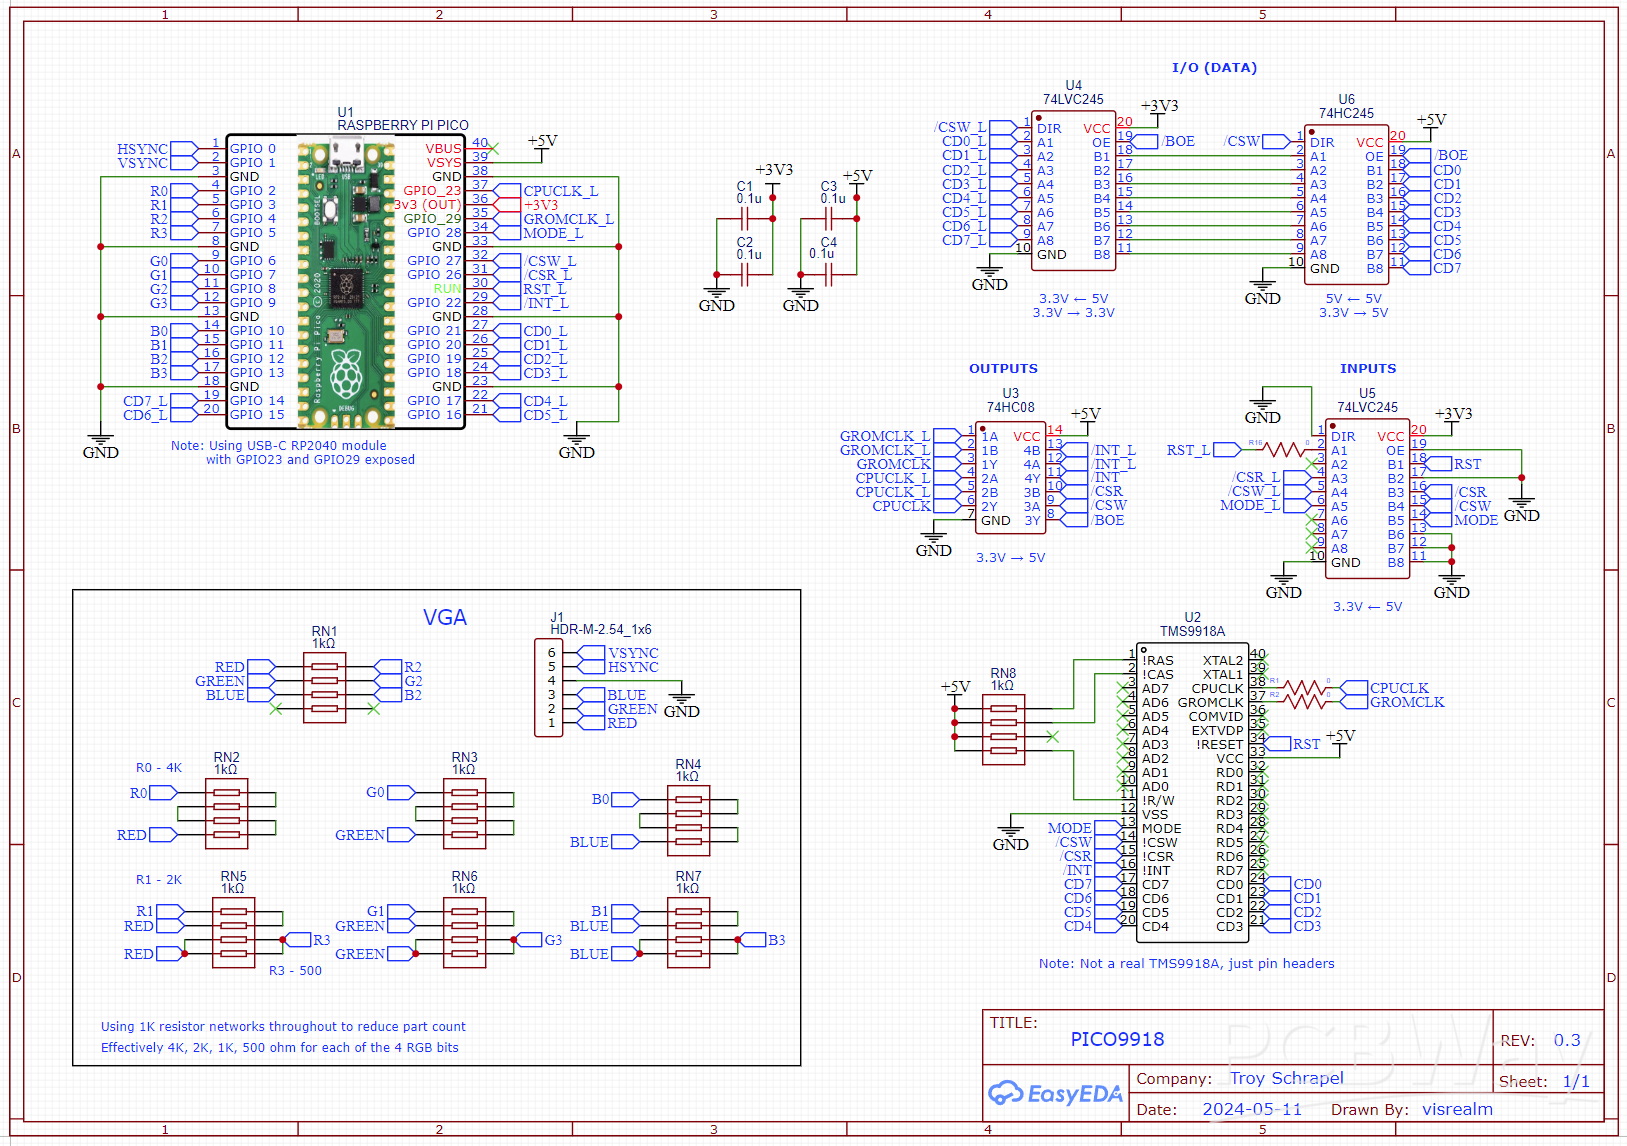Select the 74HC08 gate U3
Image resolution: width=1627 pixels, height=1146 pixels.
[1012, 475]
